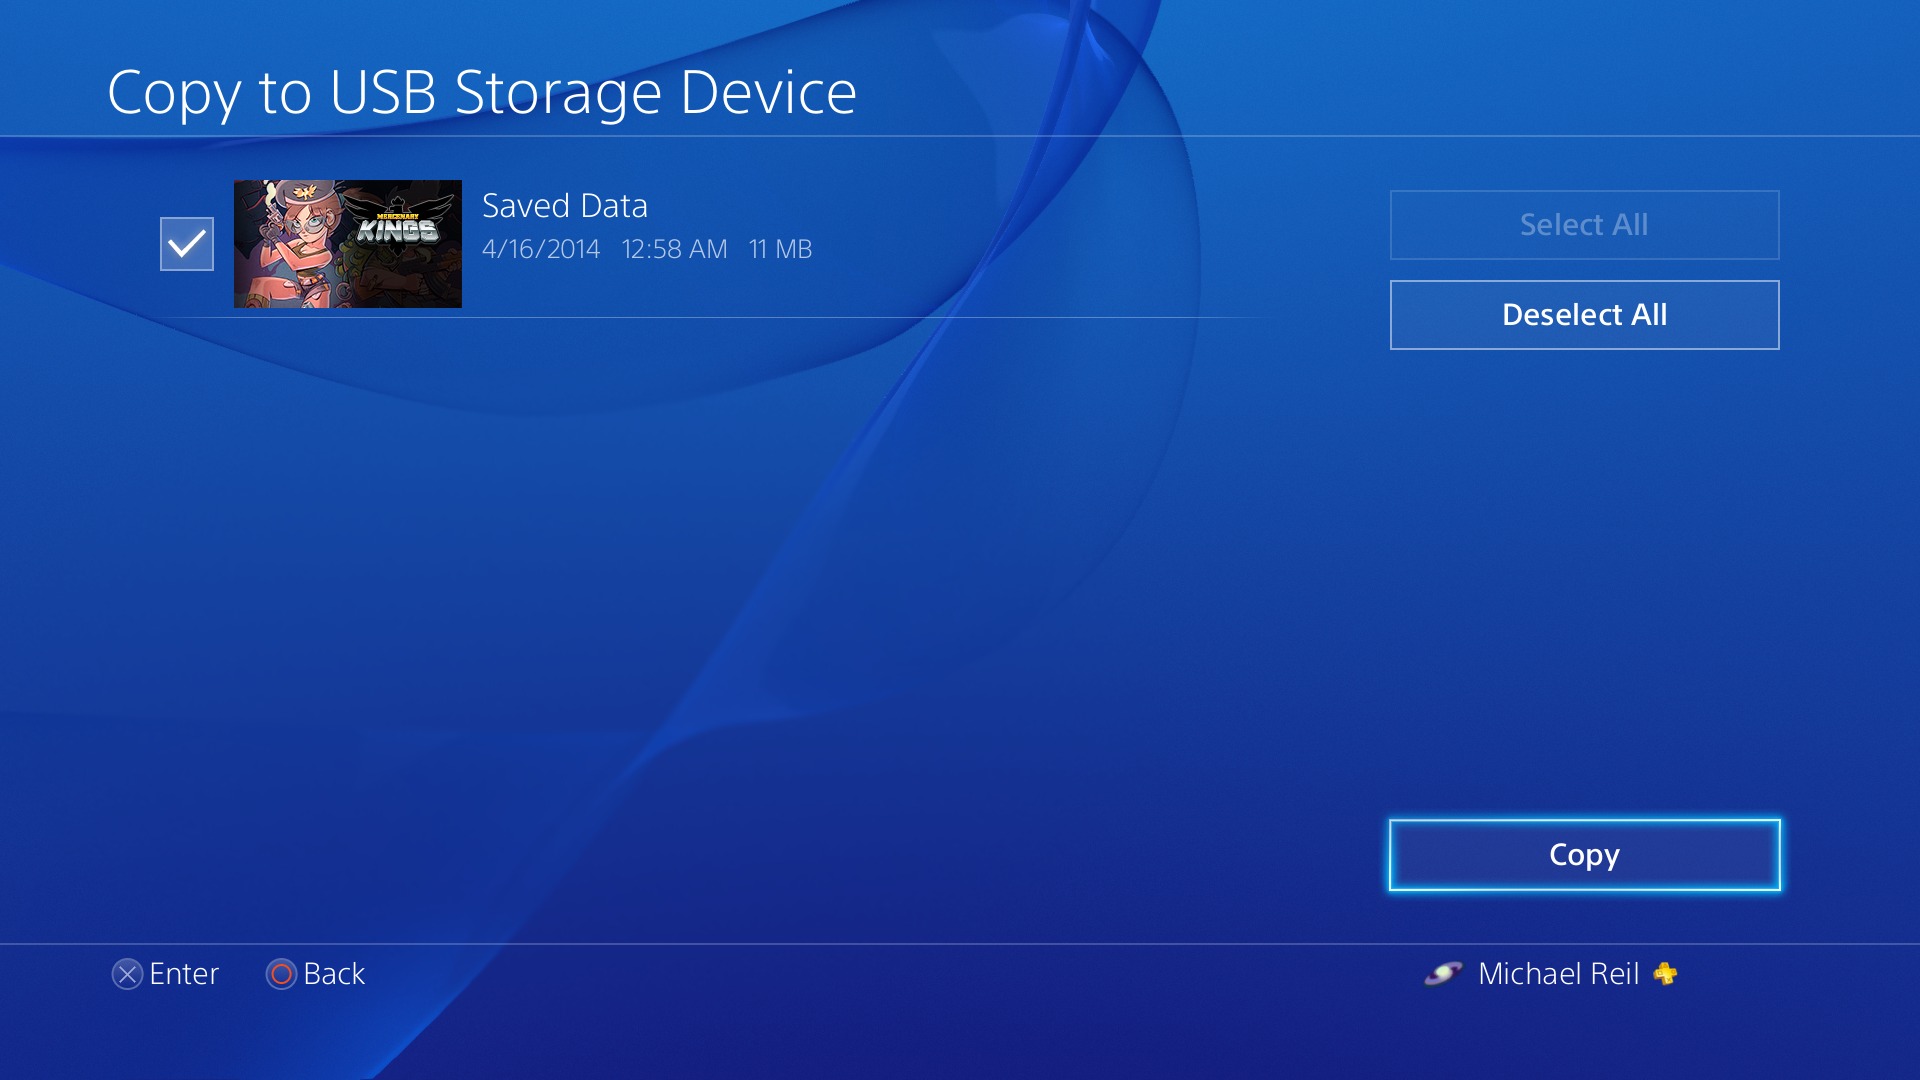This screenshot has width=1920, height=1080.
Task: Click the 4/16/2014 save date
Action: click(541, 249)
